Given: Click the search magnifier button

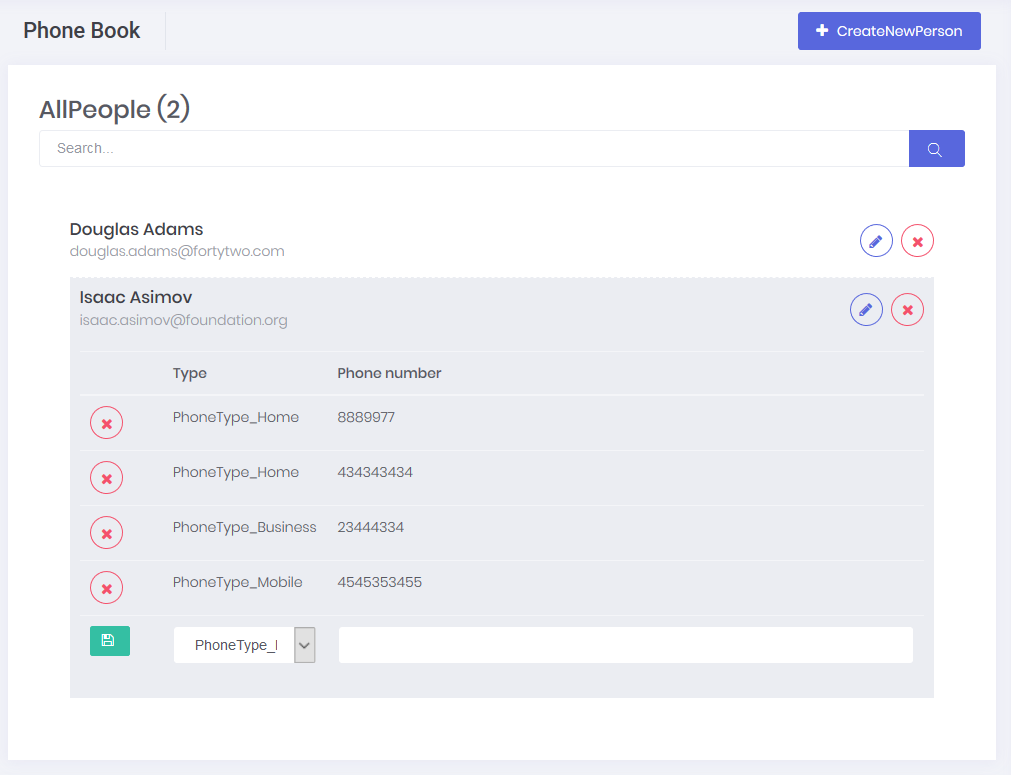Looking at the screenshot, I should (x=936, y=149).
